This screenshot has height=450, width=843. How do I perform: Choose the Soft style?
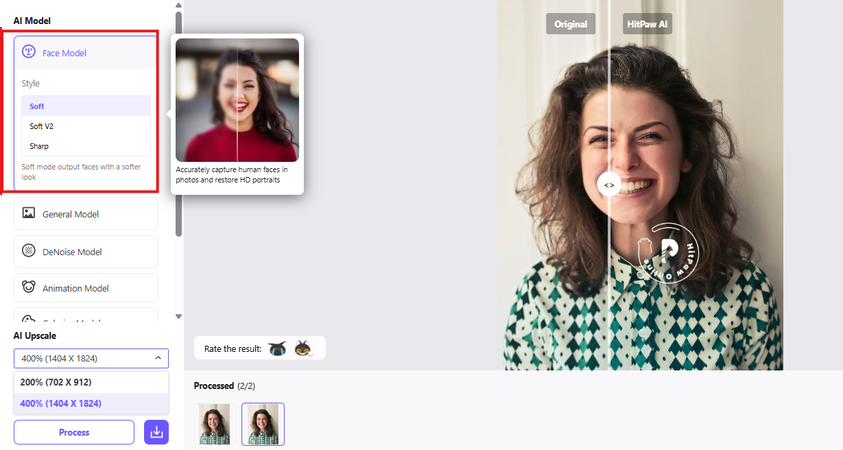tap(86, 106)
